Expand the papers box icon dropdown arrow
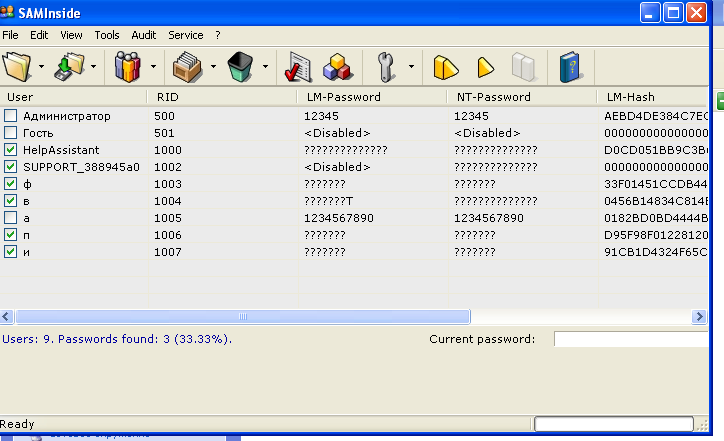 (x=213, y=67)
